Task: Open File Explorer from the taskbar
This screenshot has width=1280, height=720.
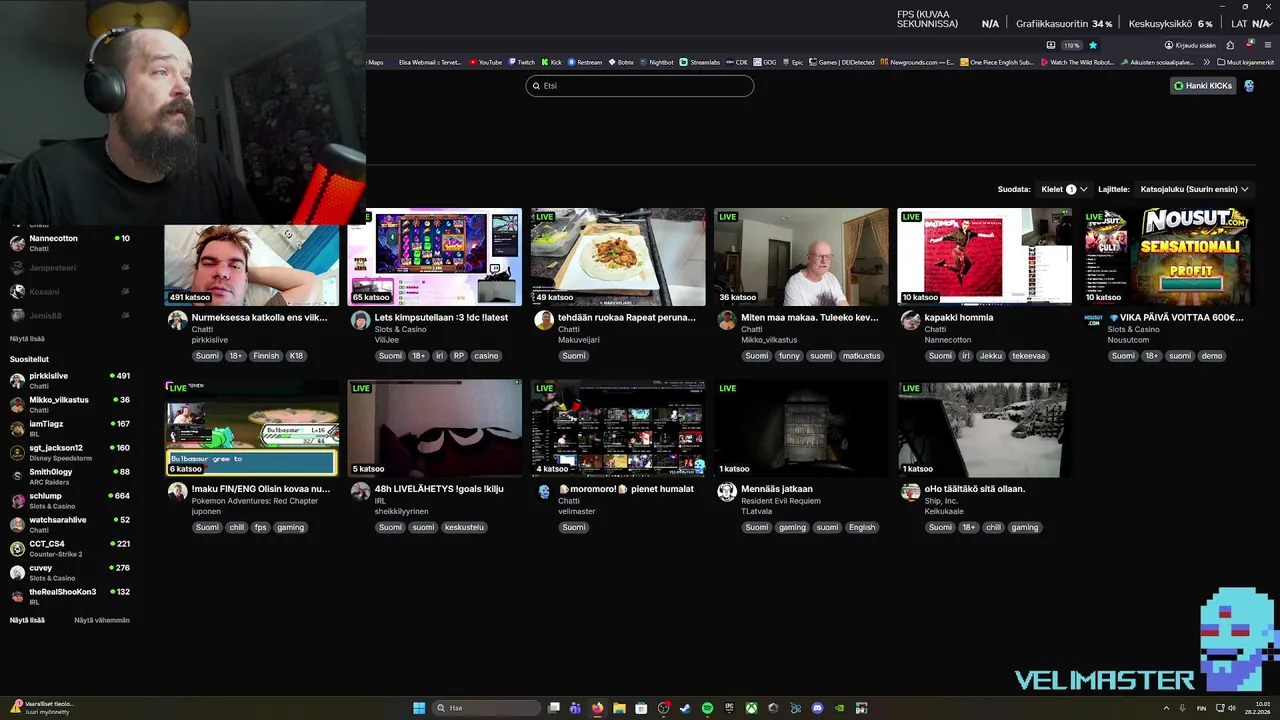Action: coord(619,708)
